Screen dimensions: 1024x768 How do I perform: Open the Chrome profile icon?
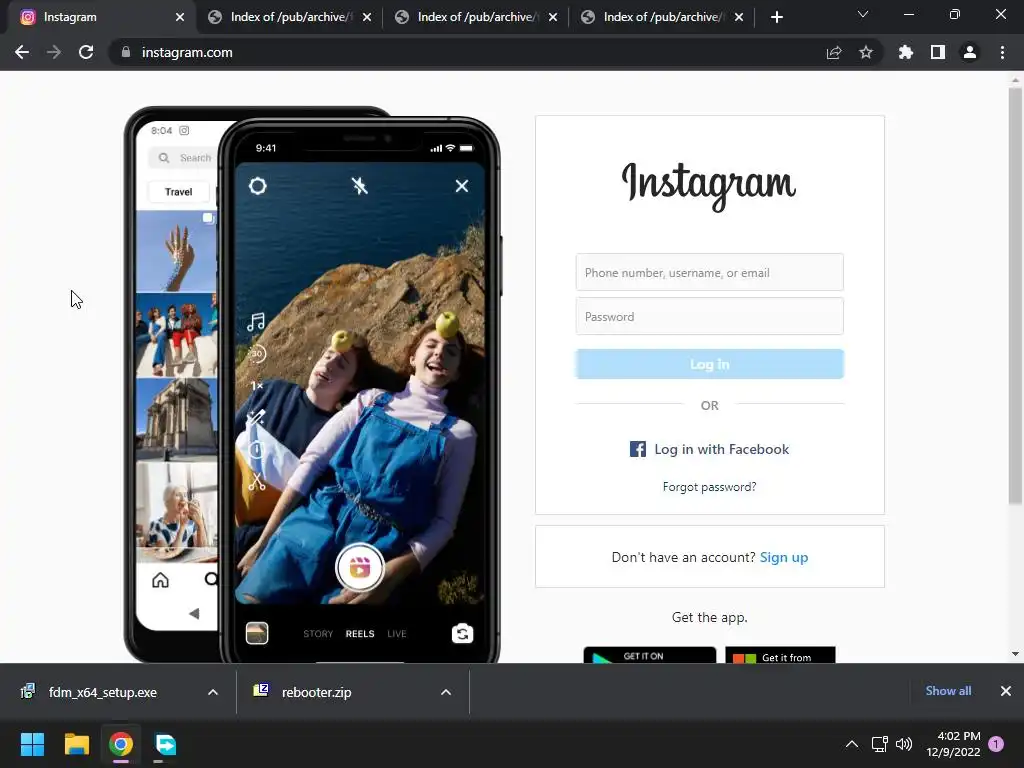970,52
